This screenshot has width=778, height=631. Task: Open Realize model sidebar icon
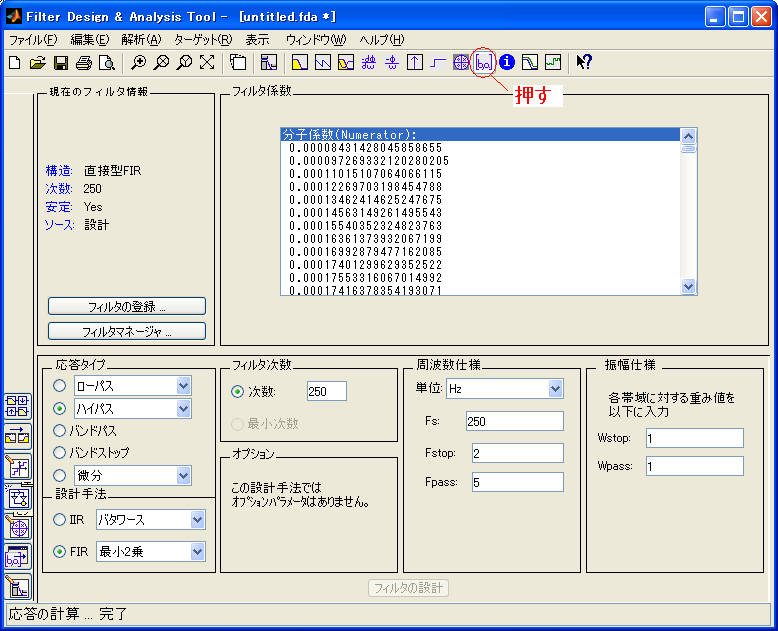pyautogui.click(x=18, y=497)
